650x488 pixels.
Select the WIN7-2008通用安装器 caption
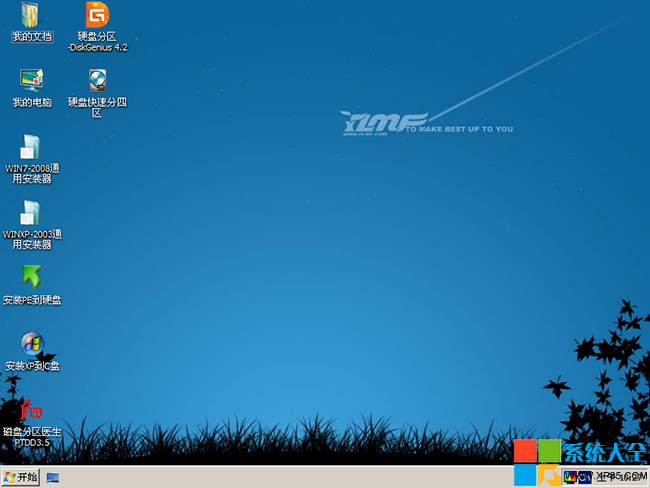pos(32,173)
